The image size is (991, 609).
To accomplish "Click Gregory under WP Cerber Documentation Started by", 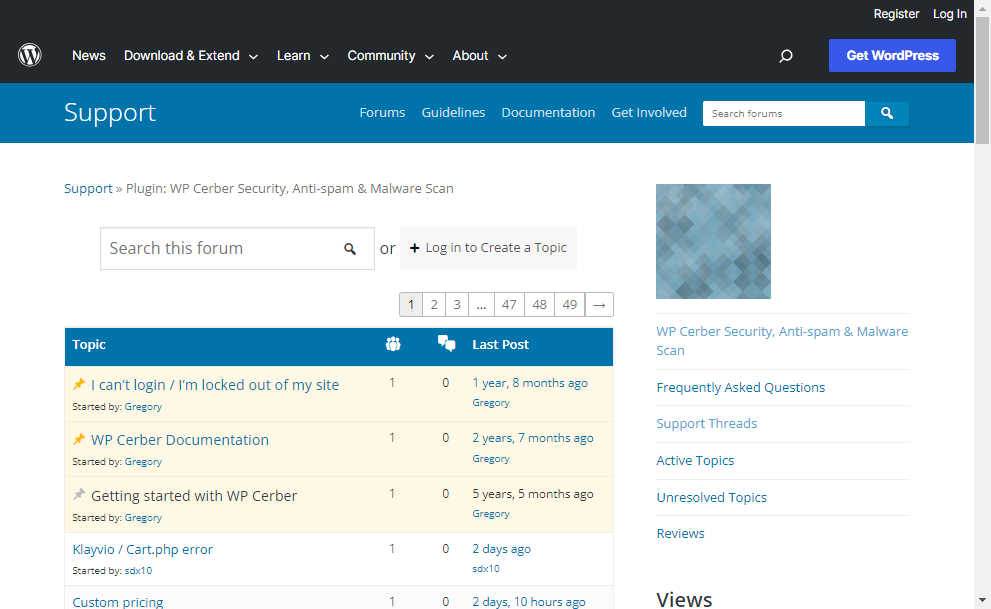I will [x=143, y=462].
